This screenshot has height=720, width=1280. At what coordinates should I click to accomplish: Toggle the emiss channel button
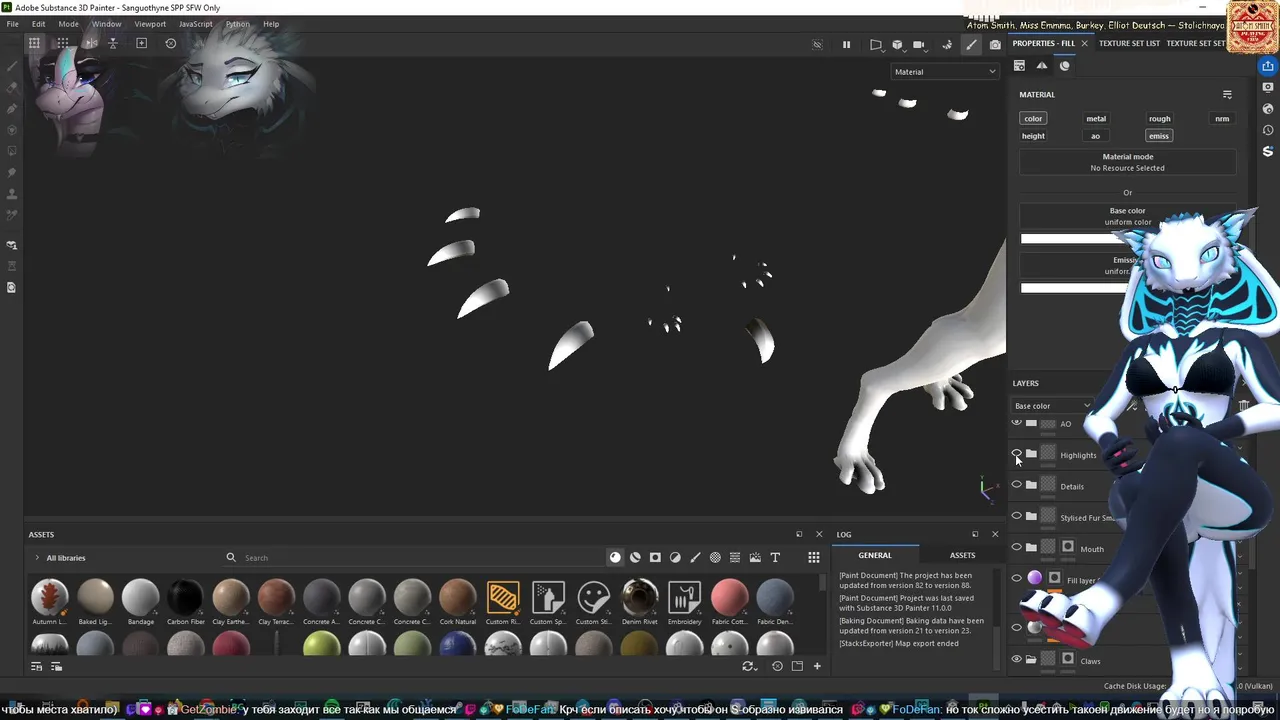pos(1159,136)
